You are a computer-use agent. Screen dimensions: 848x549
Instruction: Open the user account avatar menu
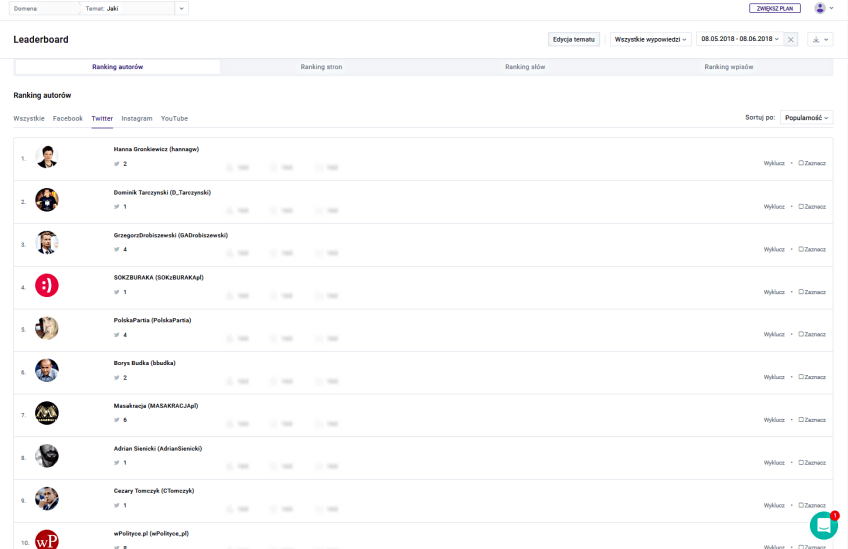point(820,8)
